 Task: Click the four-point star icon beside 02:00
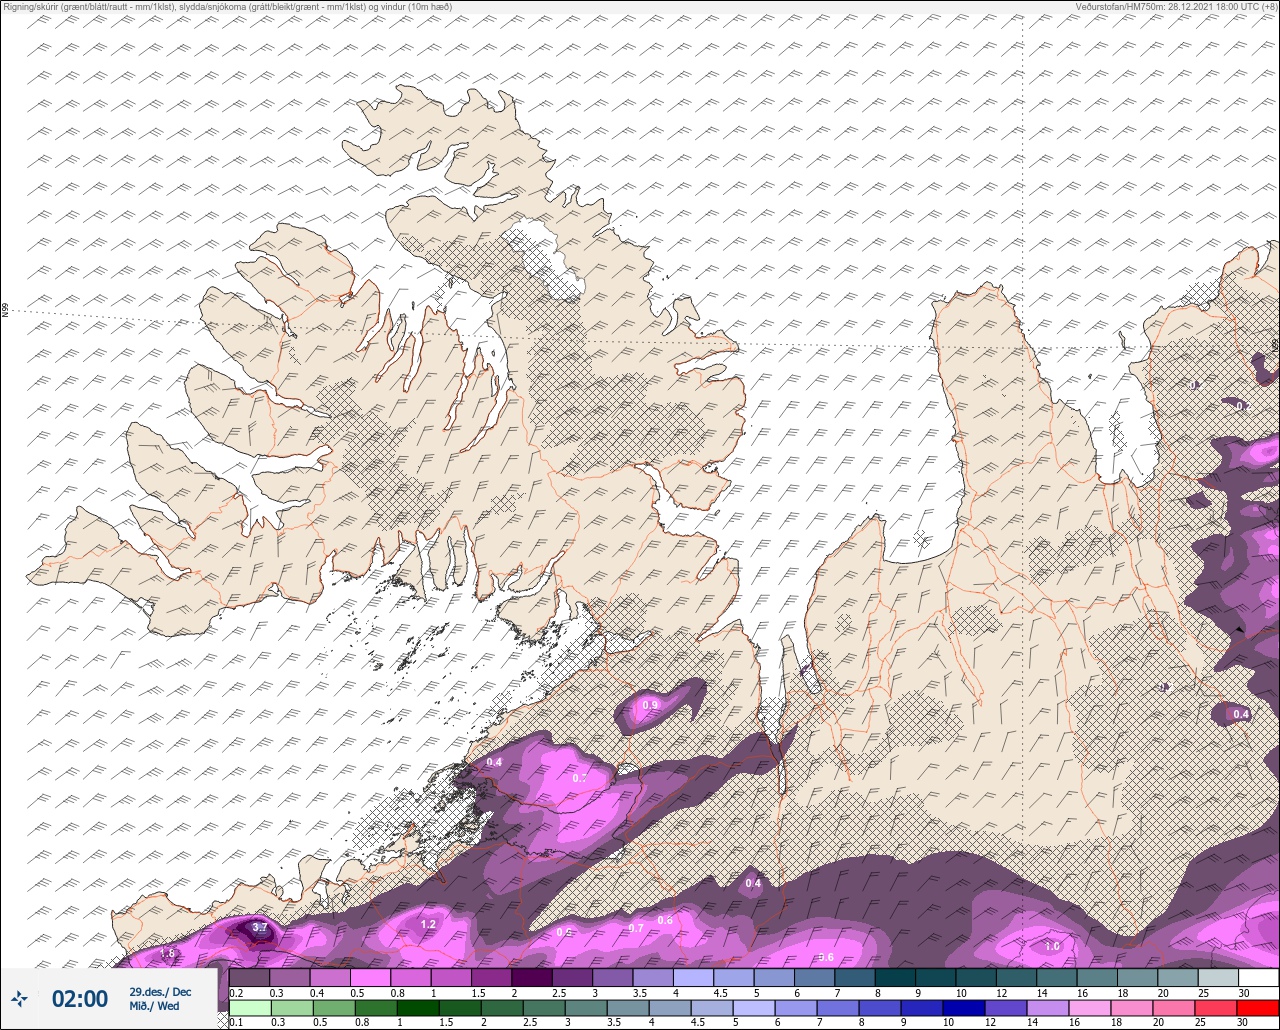point(20,999)
